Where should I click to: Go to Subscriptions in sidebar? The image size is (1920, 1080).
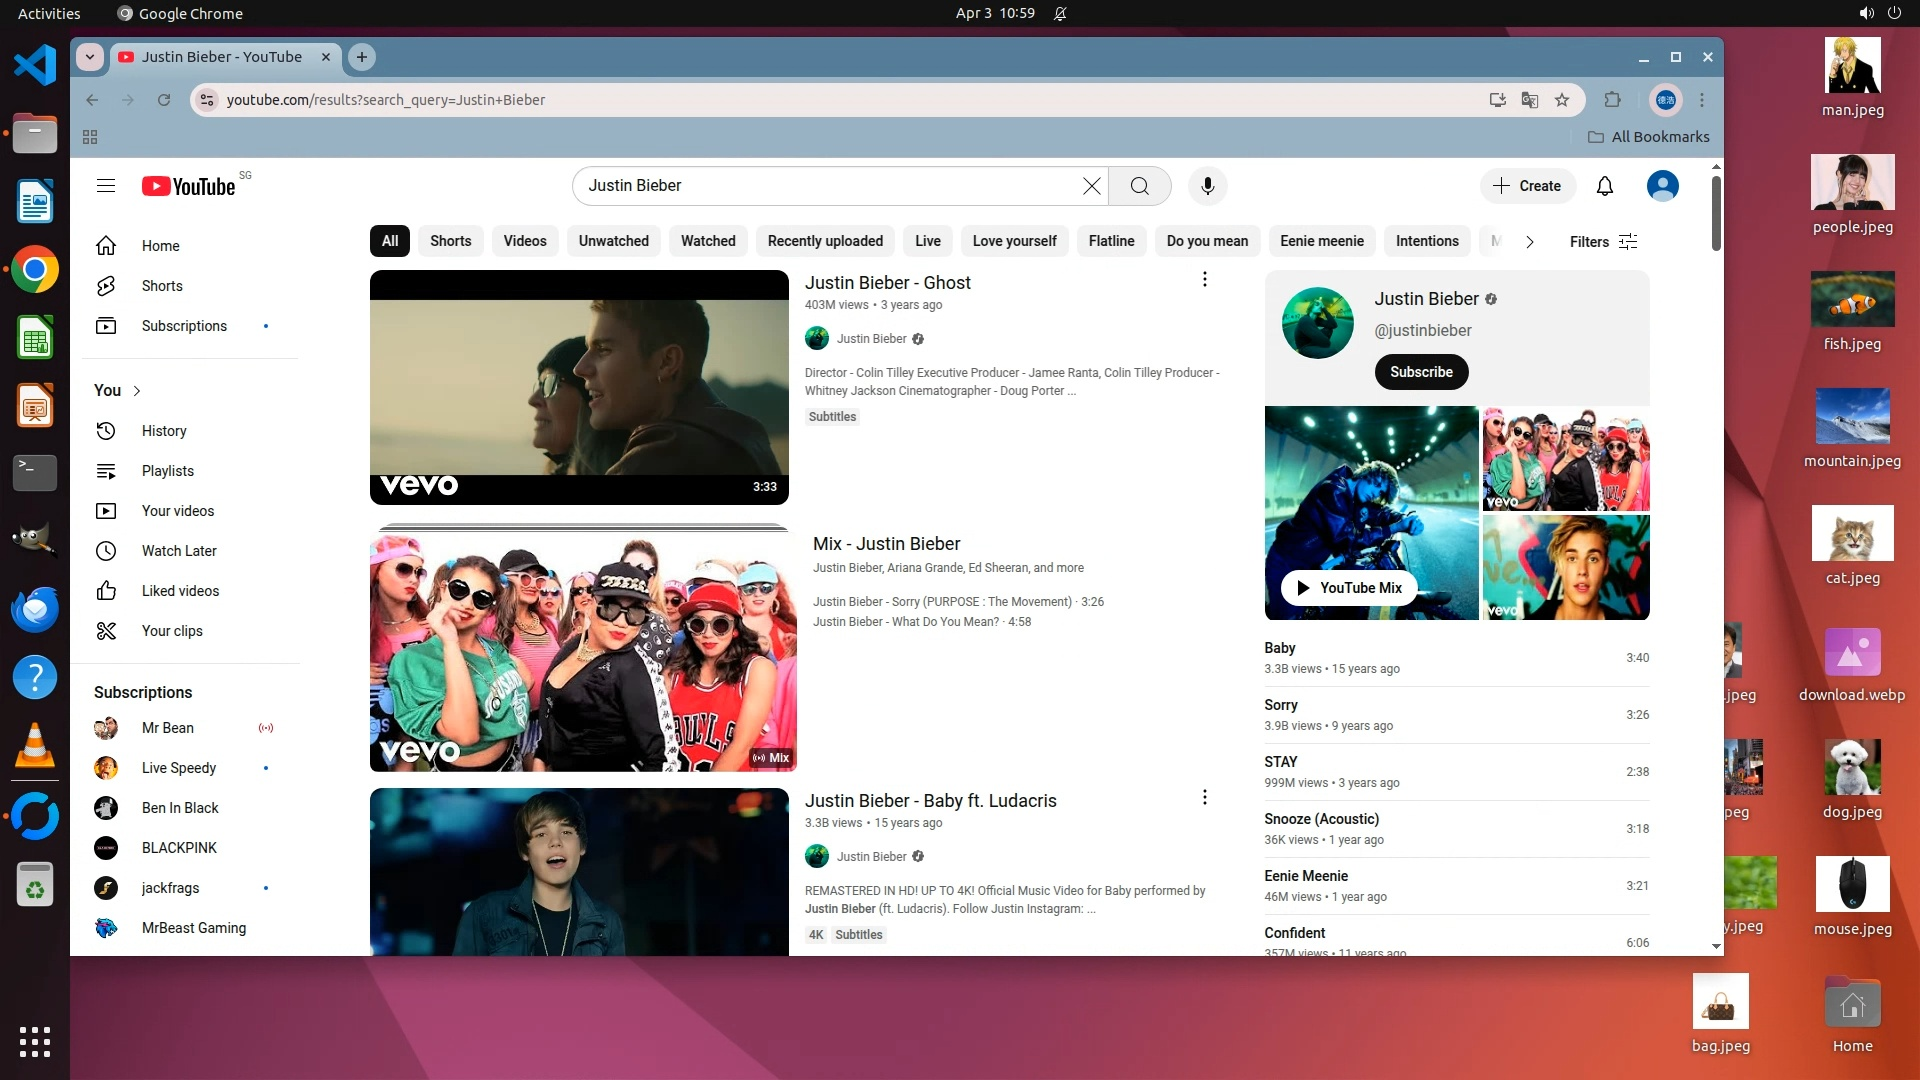[x=184, y=326]
